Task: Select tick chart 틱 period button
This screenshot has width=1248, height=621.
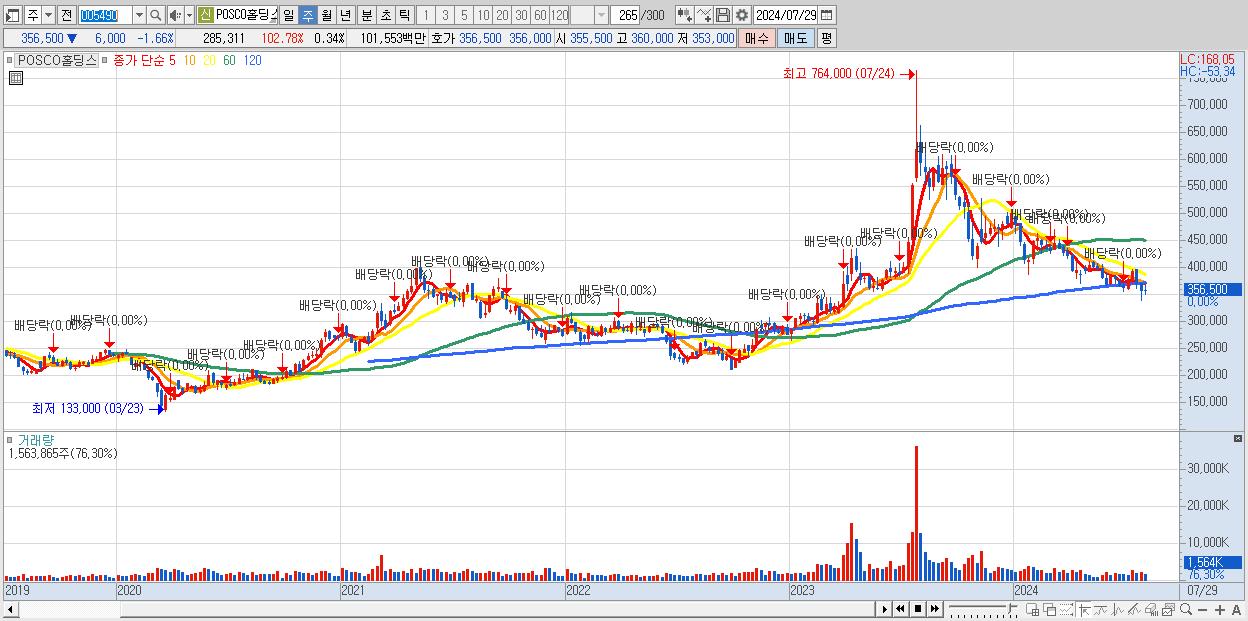Action: coord(404,15)
